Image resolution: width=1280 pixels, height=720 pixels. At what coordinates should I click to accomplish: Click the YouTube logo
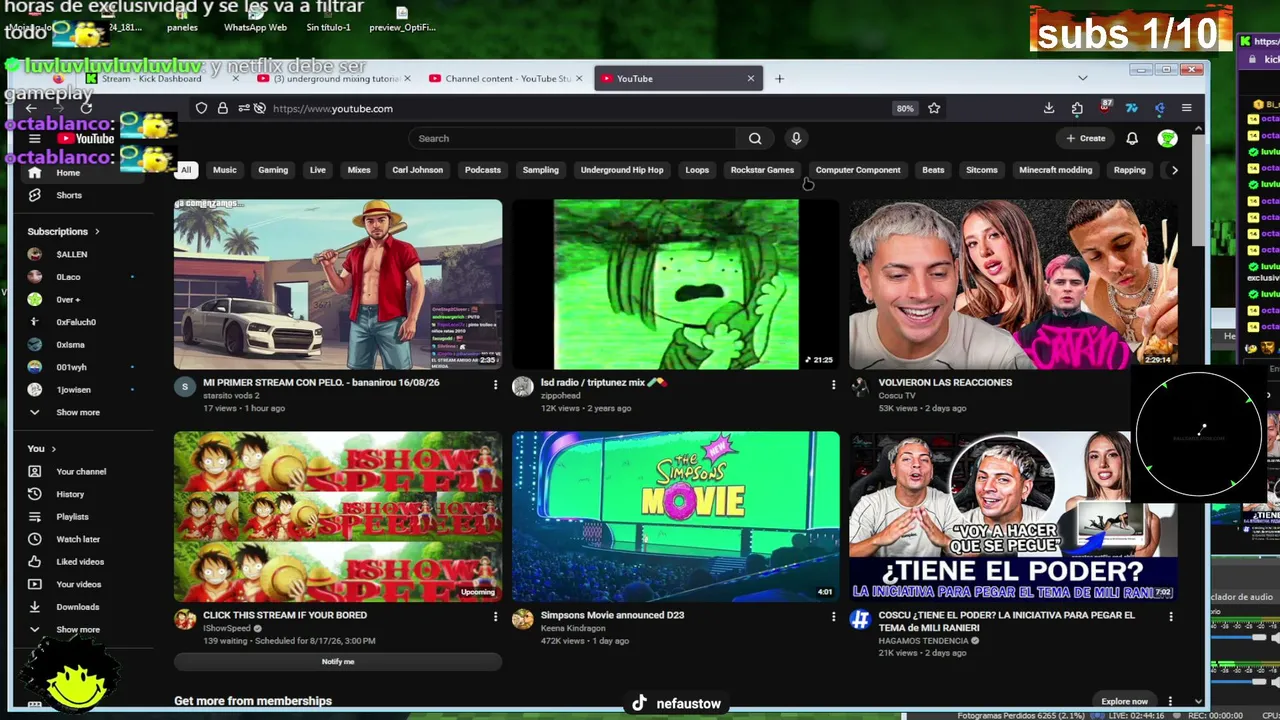[85, 139]
